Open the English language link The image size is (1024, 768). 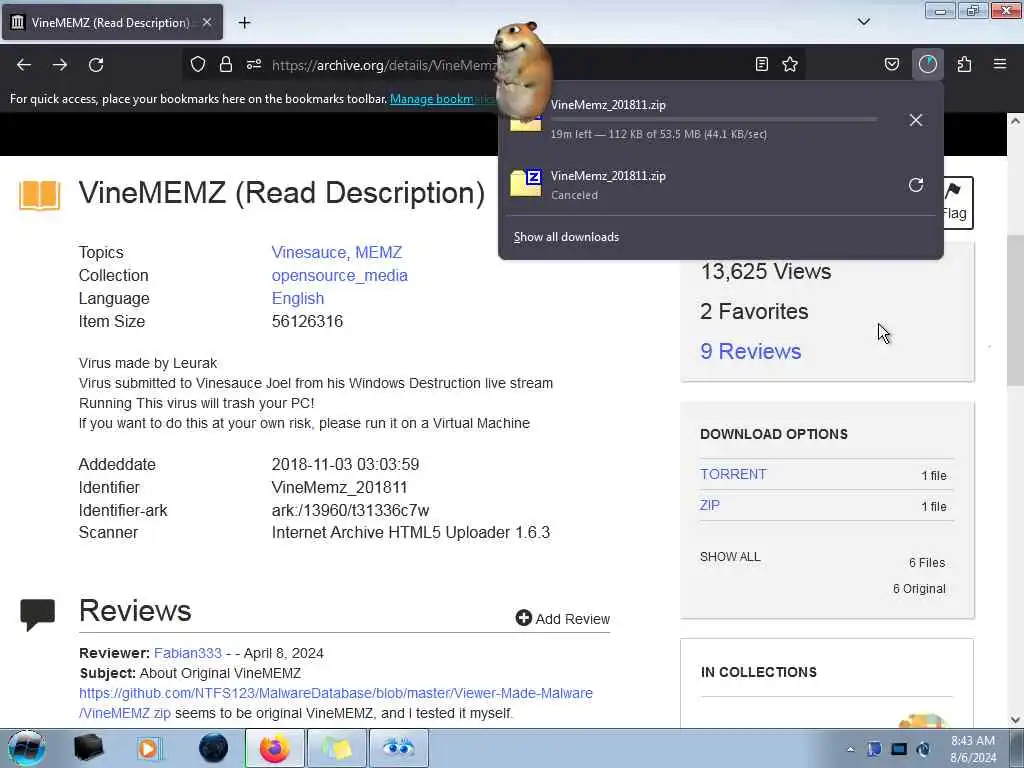298,298
